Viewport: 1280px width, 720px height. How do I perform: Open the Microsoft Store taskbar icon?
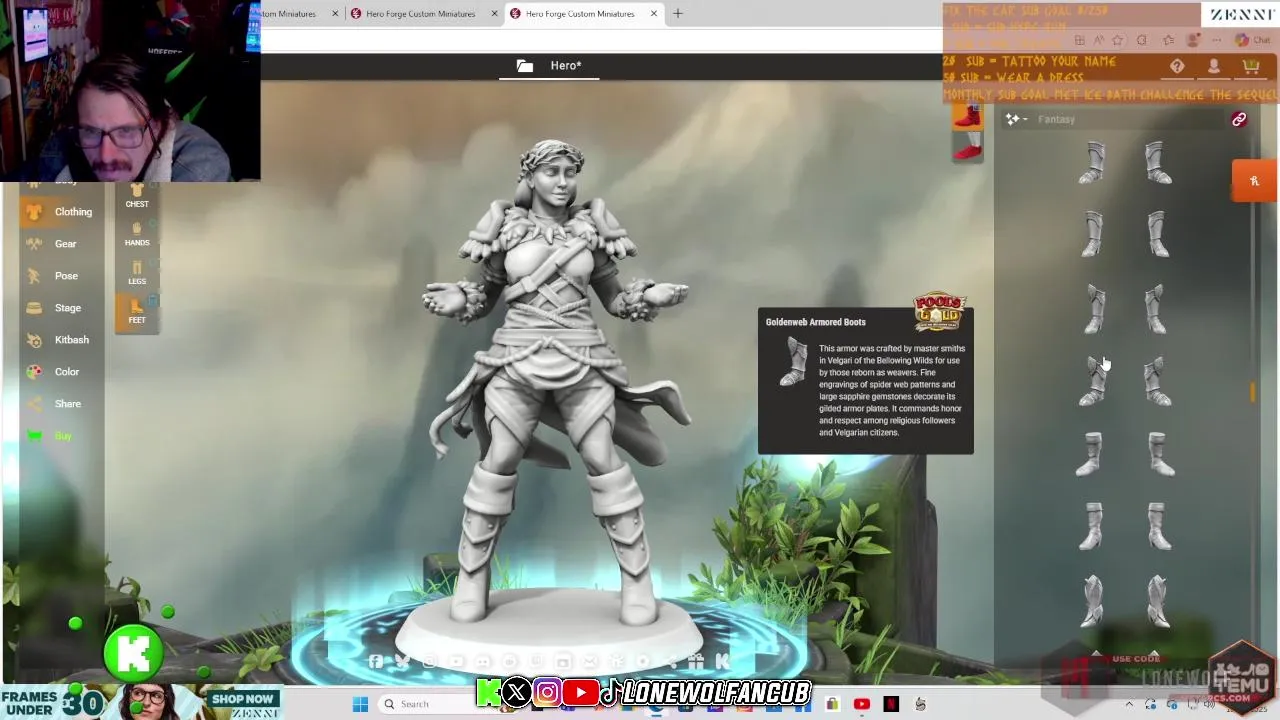click(832, 704)
